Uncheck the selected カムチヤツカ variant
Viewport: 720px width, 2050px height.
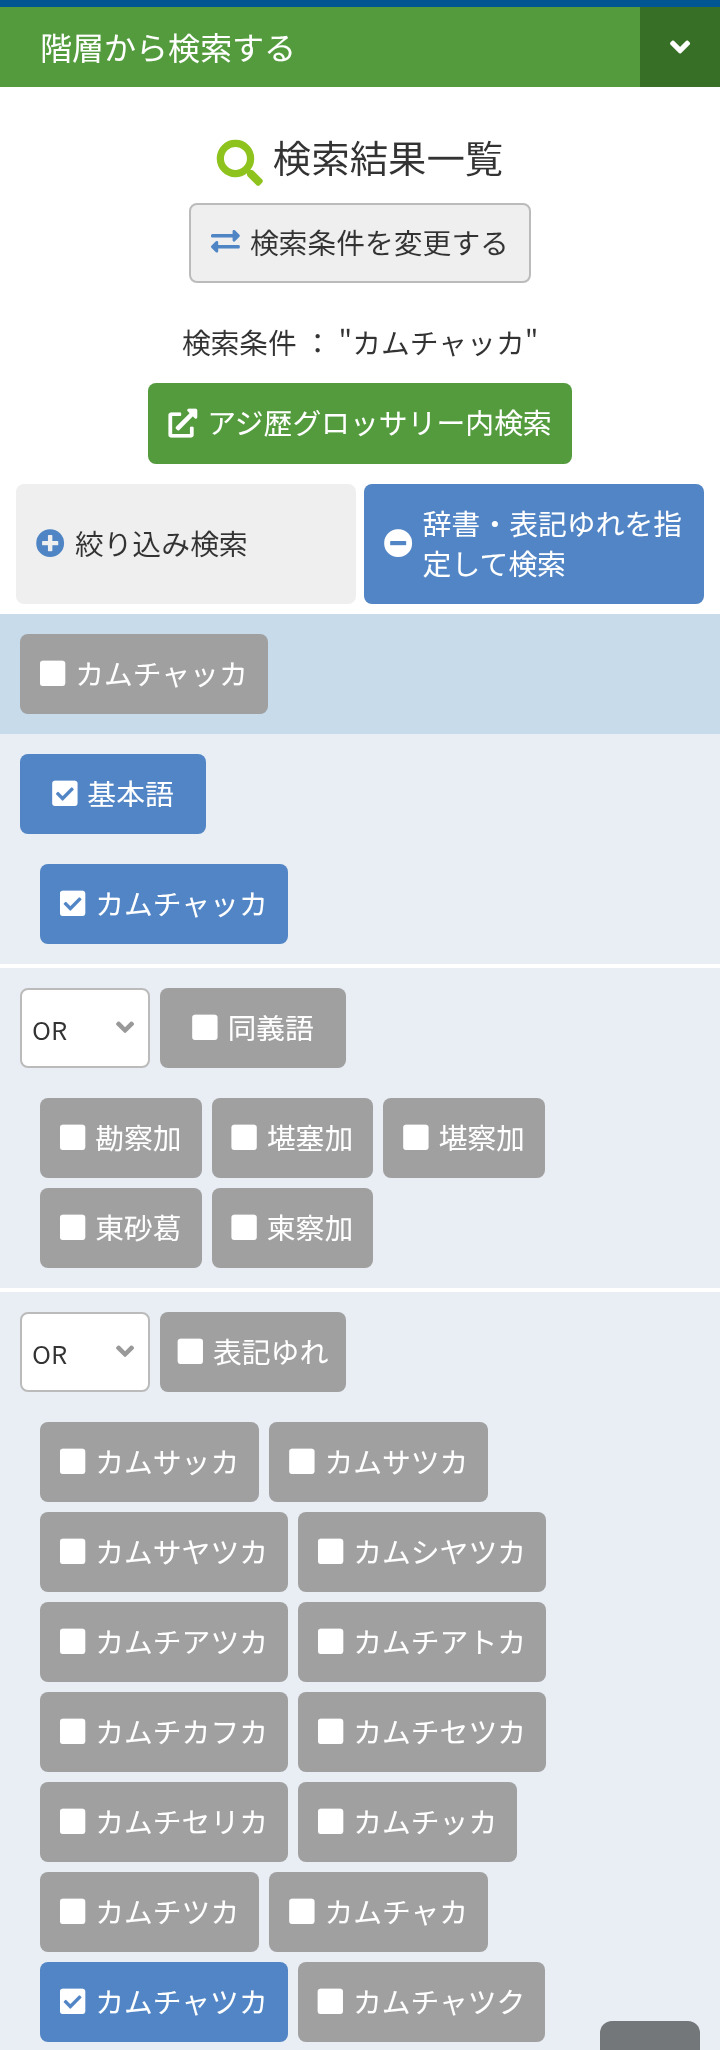(73, 2001)
